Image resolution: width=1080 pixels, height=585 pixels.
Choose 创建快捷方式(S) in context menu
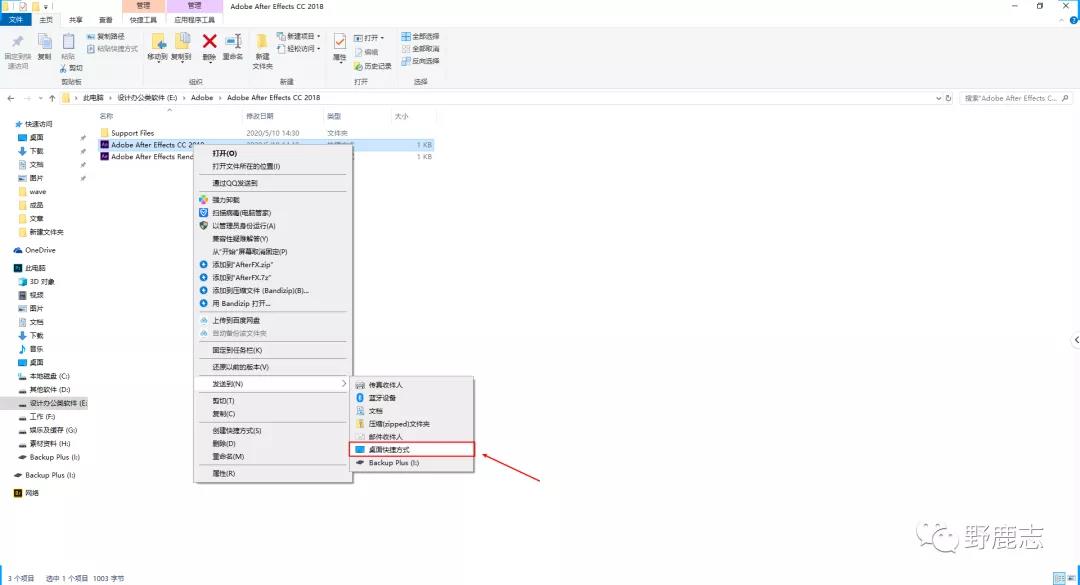pos(236,431)
